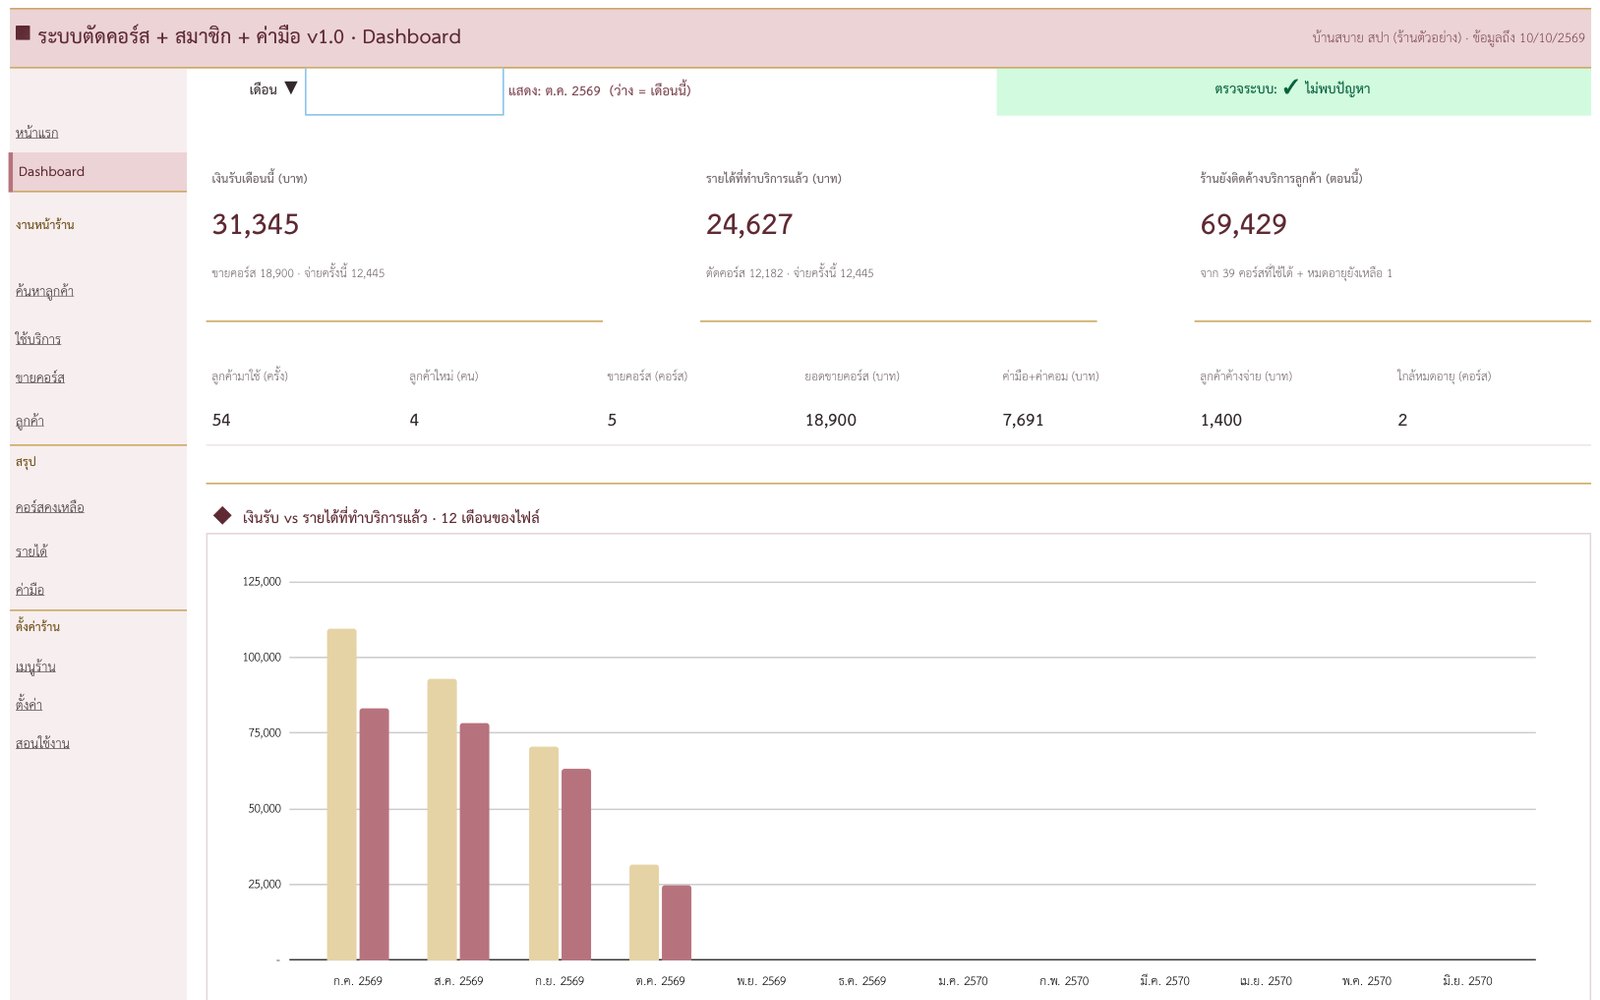Screen dimensions: 1600x1000
Task: Open the สอนใช้งาน tutorial link
Action: pyautogui.click(x=42, y=742)
